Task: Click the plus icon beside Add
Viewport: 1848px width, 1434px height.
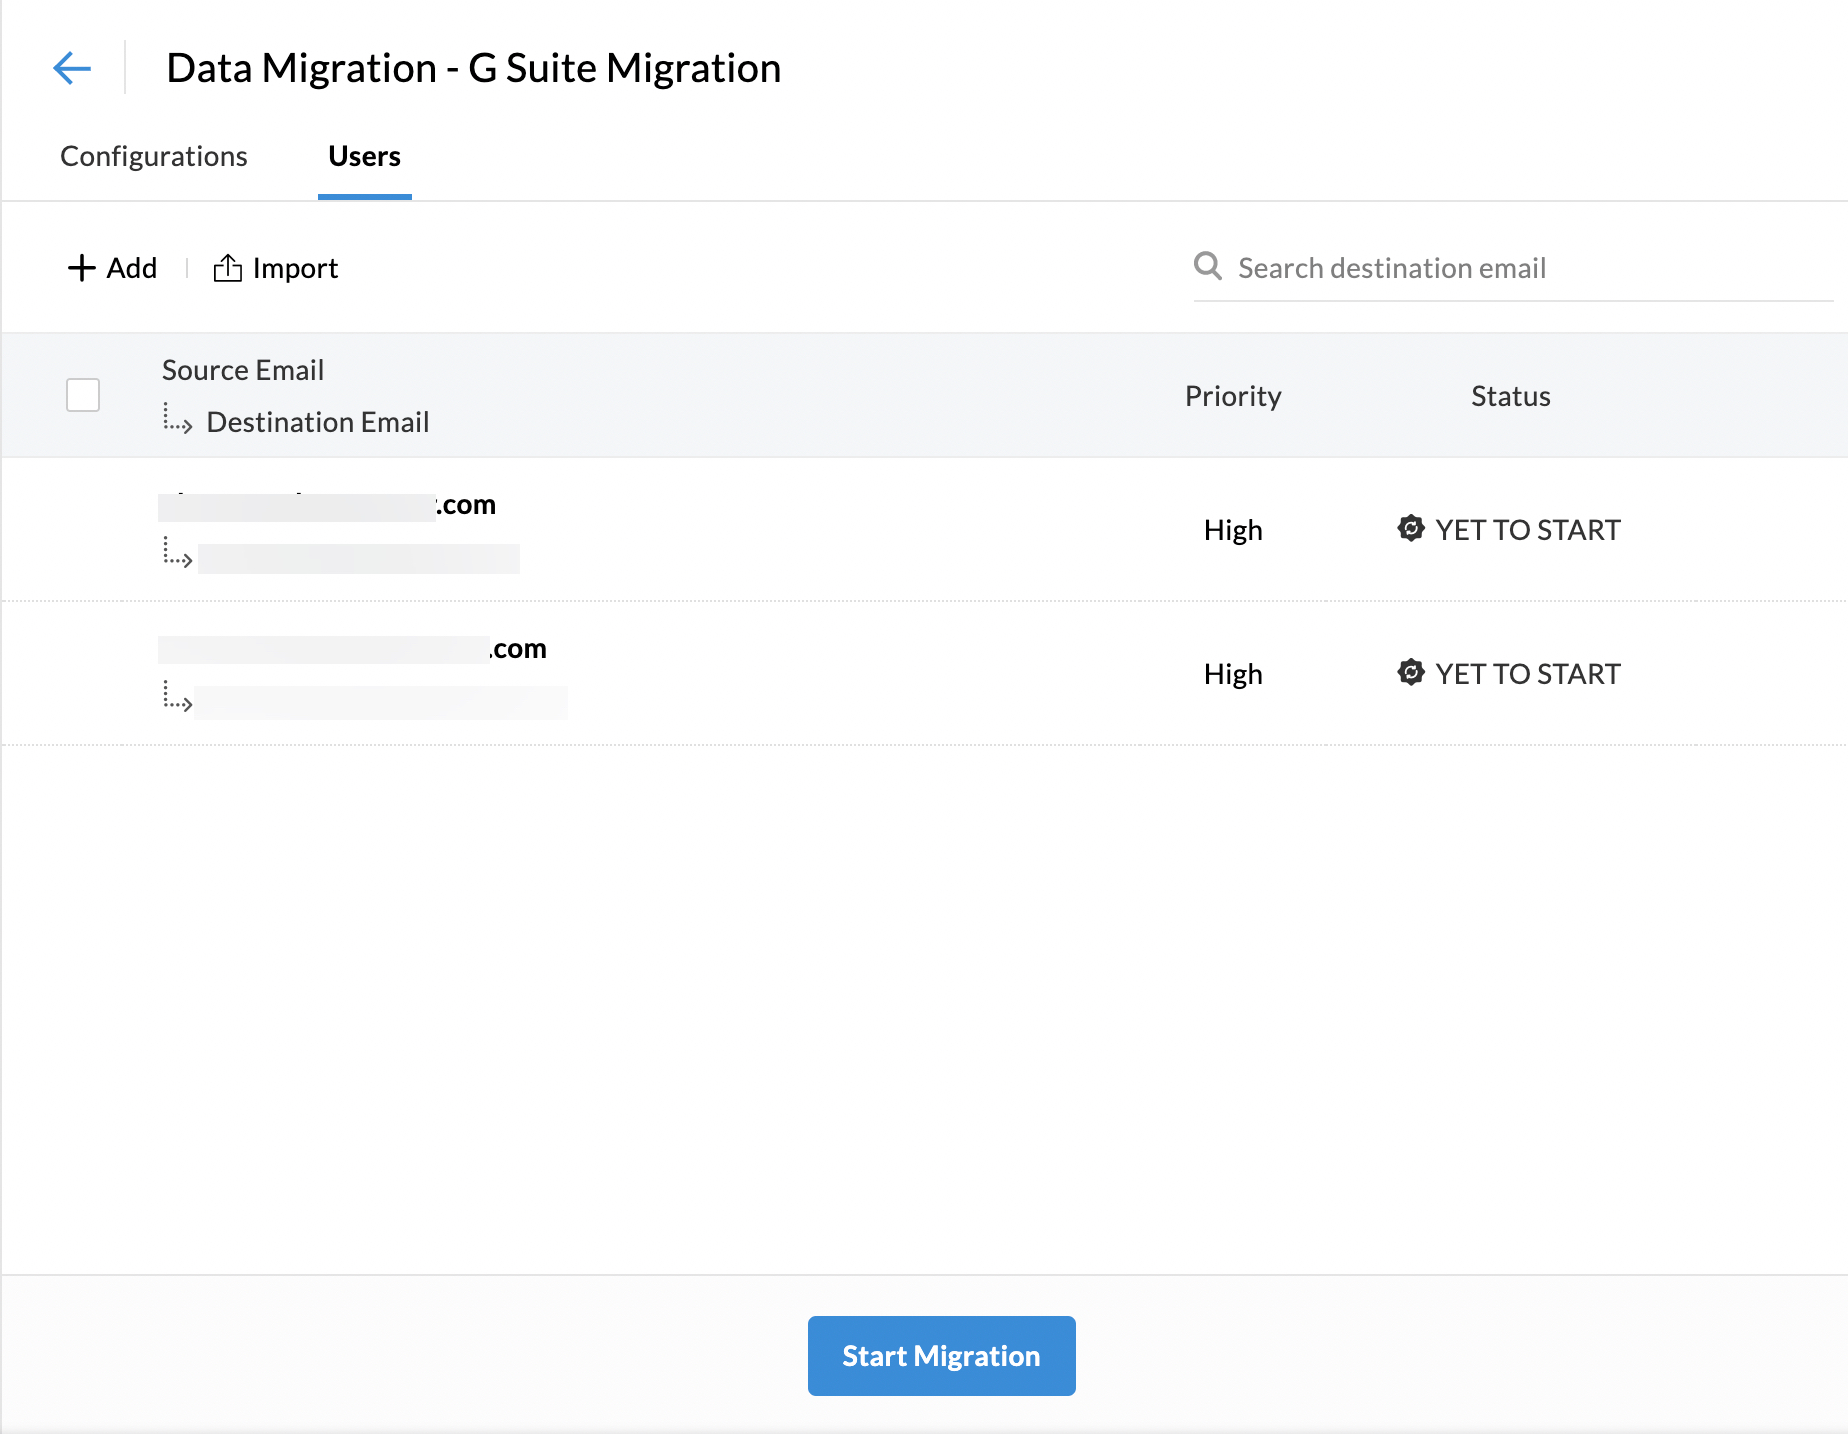Action: pos(81,268)
